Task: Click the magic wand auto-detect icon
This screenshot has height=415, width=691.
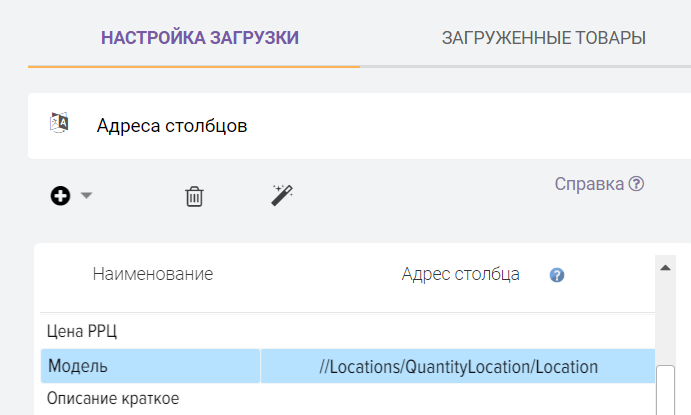Action: (282, 195)
